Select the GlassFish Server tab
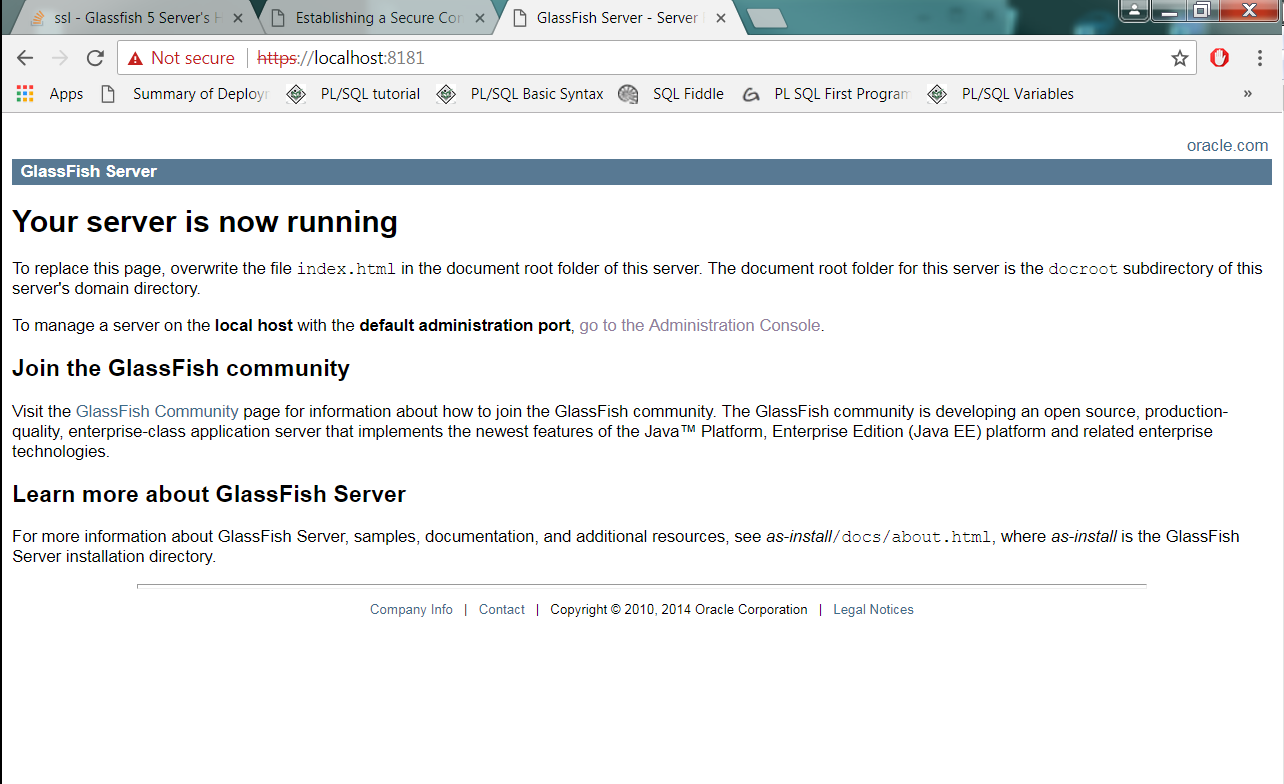1284x784 pixels. (620, 18)
